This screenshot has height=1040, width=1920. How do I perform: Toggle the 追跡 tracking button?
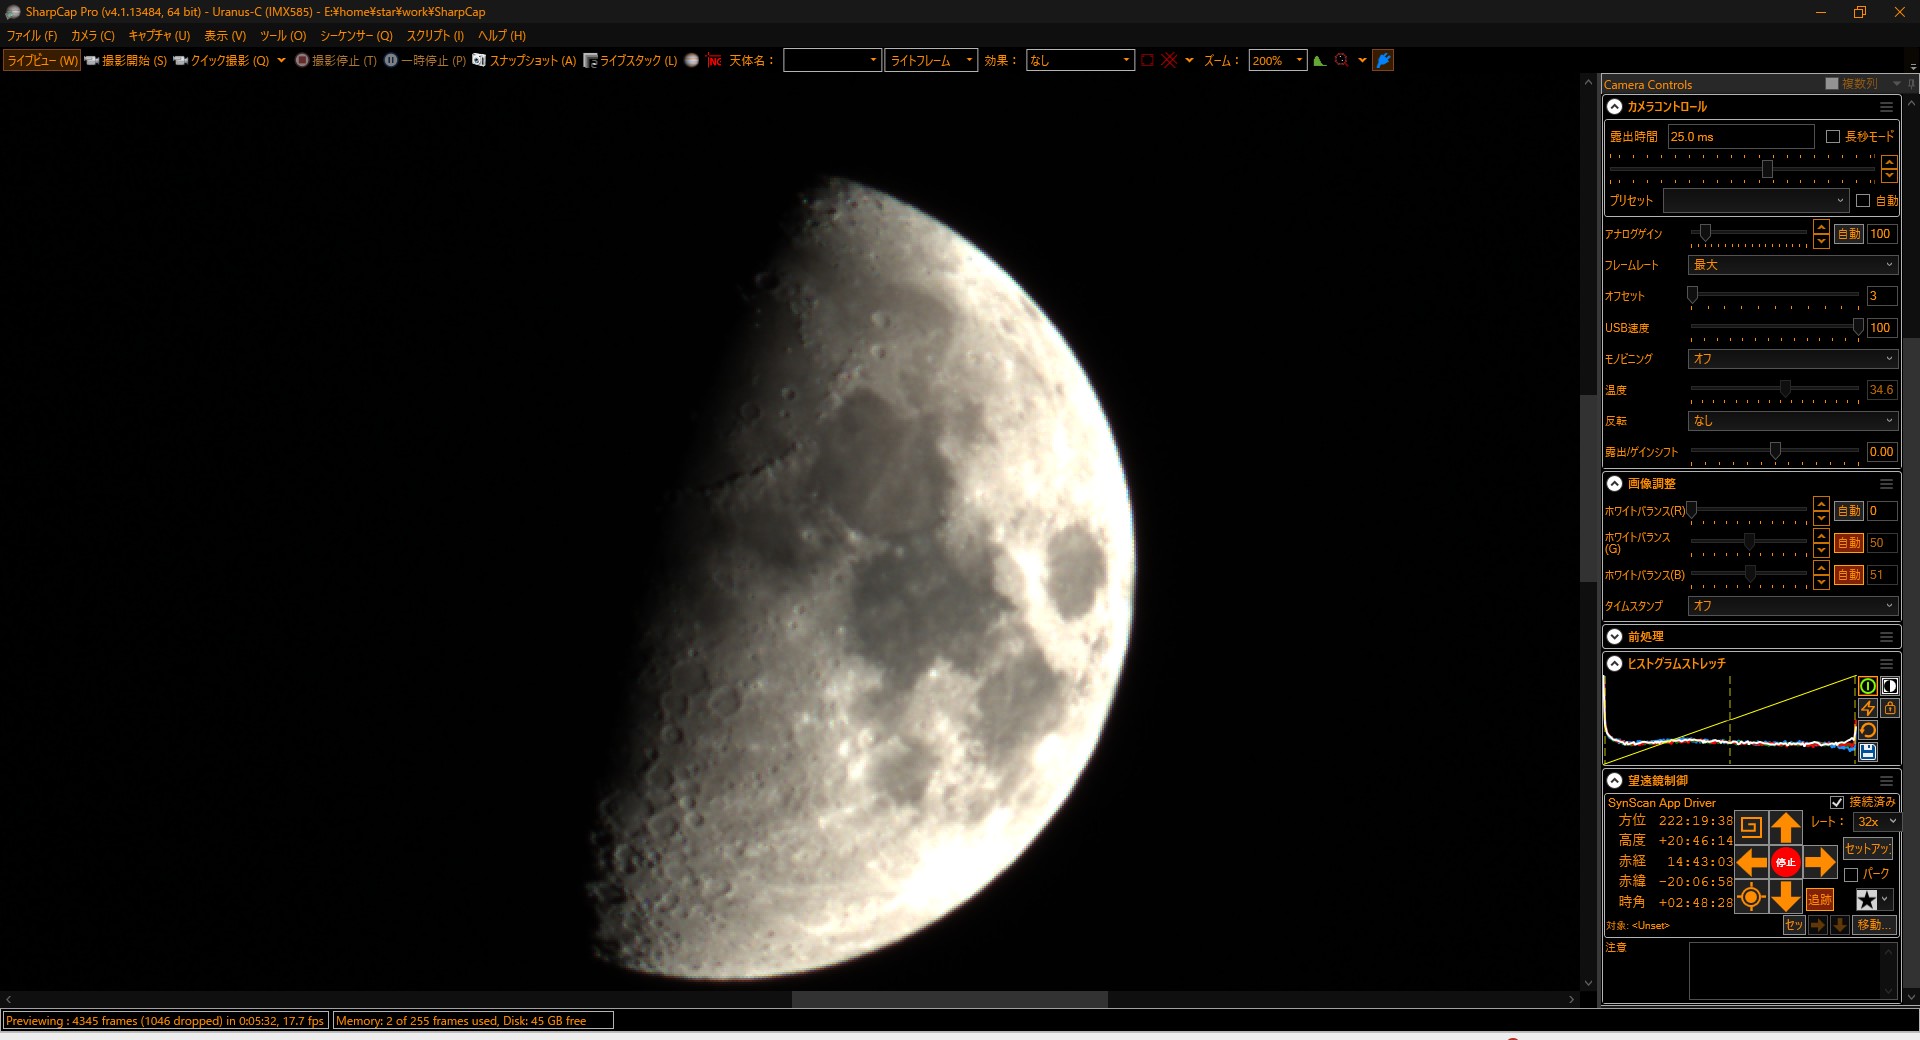pos(1820,899)
